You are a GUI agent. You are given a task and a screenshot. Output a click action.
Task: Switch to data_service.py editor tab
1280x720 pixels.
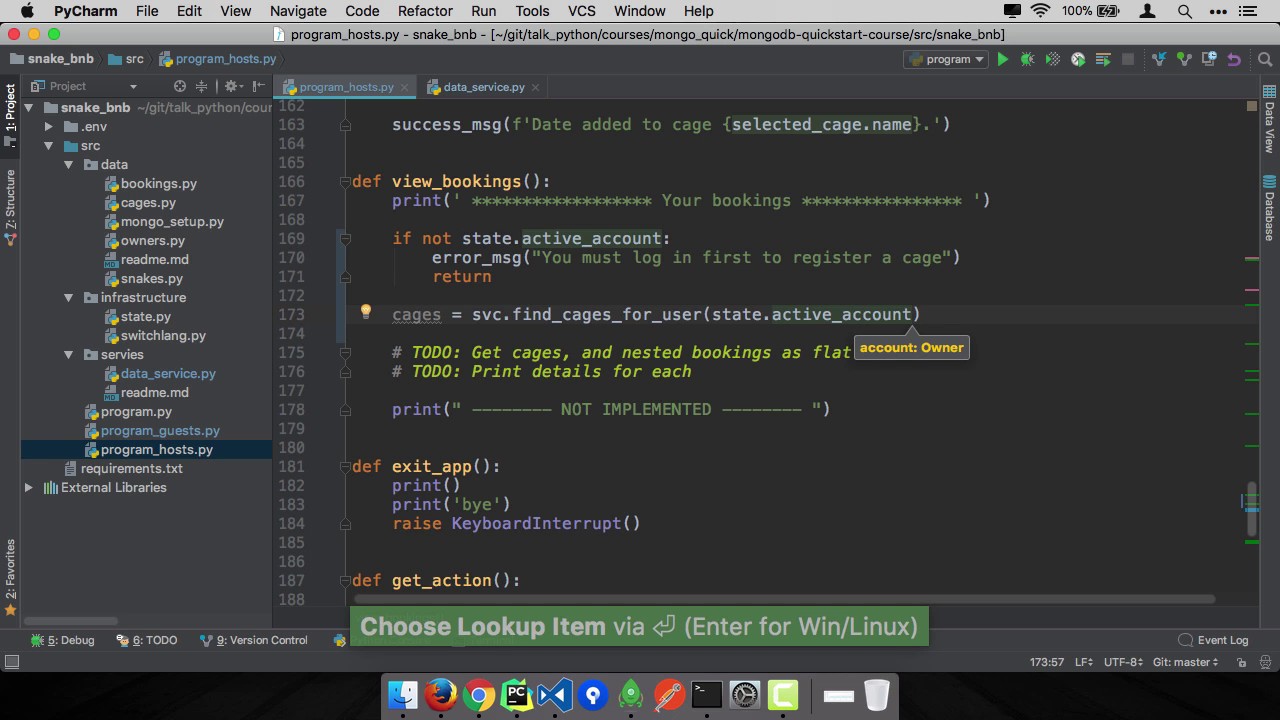pyautogui.click(x=484, y=87)
